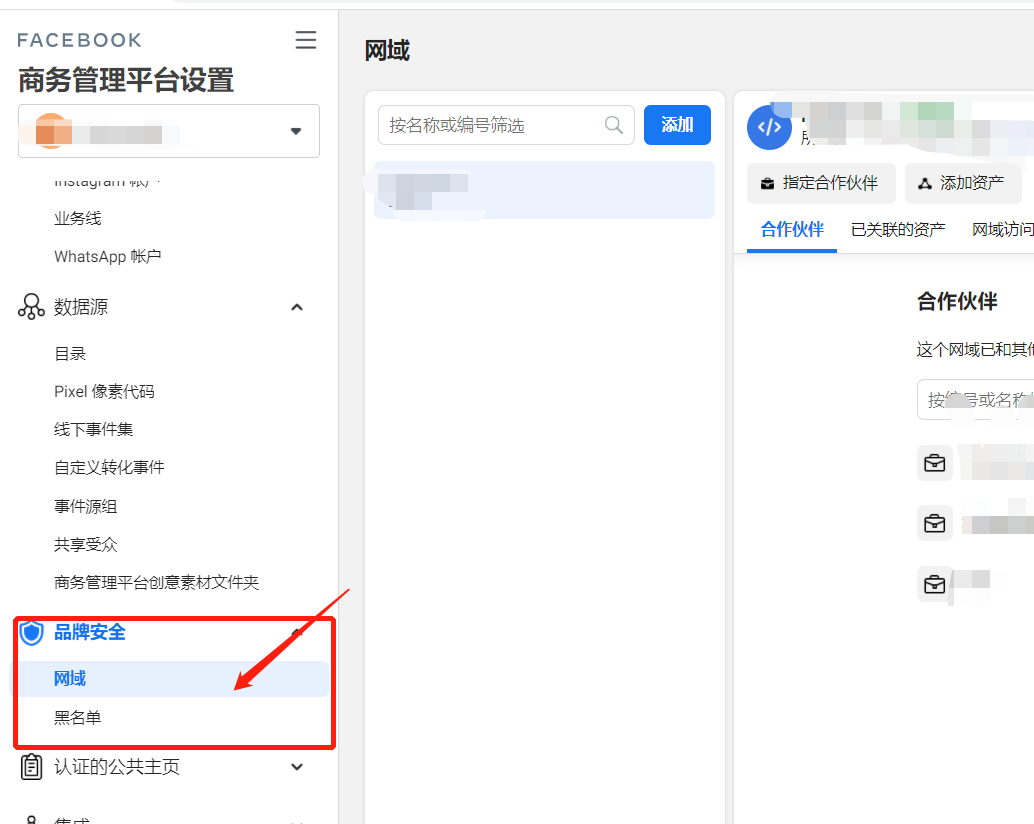
Task: Open the hamburger menu icon
Action: coord(305,40)
